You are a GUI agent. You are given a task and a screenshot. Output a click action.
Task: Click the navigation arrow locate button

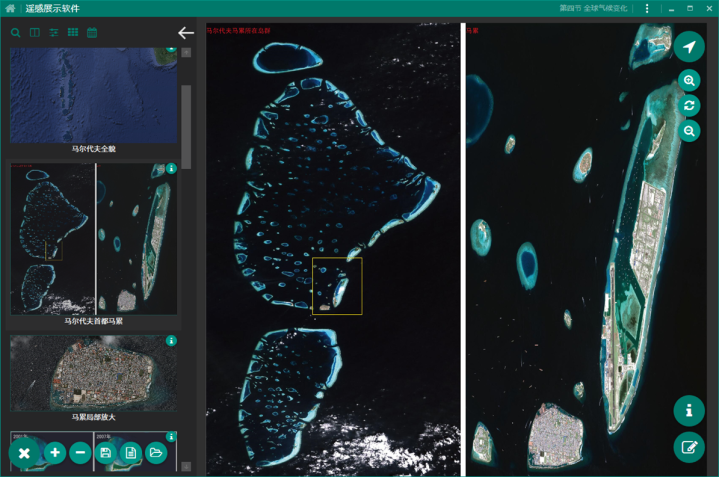coord(689,47)
